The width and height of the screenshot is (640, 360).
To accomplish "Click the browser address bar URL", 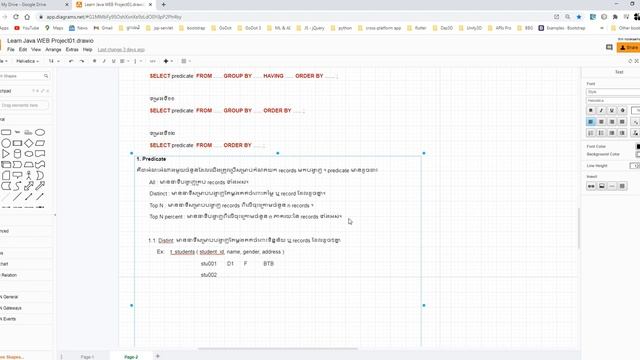I will pyautogui.click(x=114, y=17).
